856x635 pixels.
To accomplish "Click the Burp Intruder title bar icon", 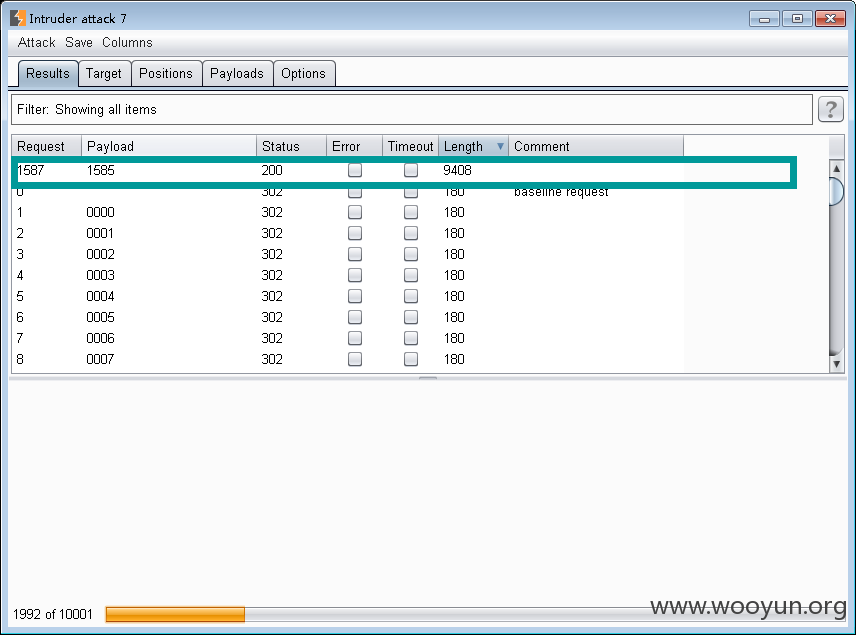I will 18,18.
